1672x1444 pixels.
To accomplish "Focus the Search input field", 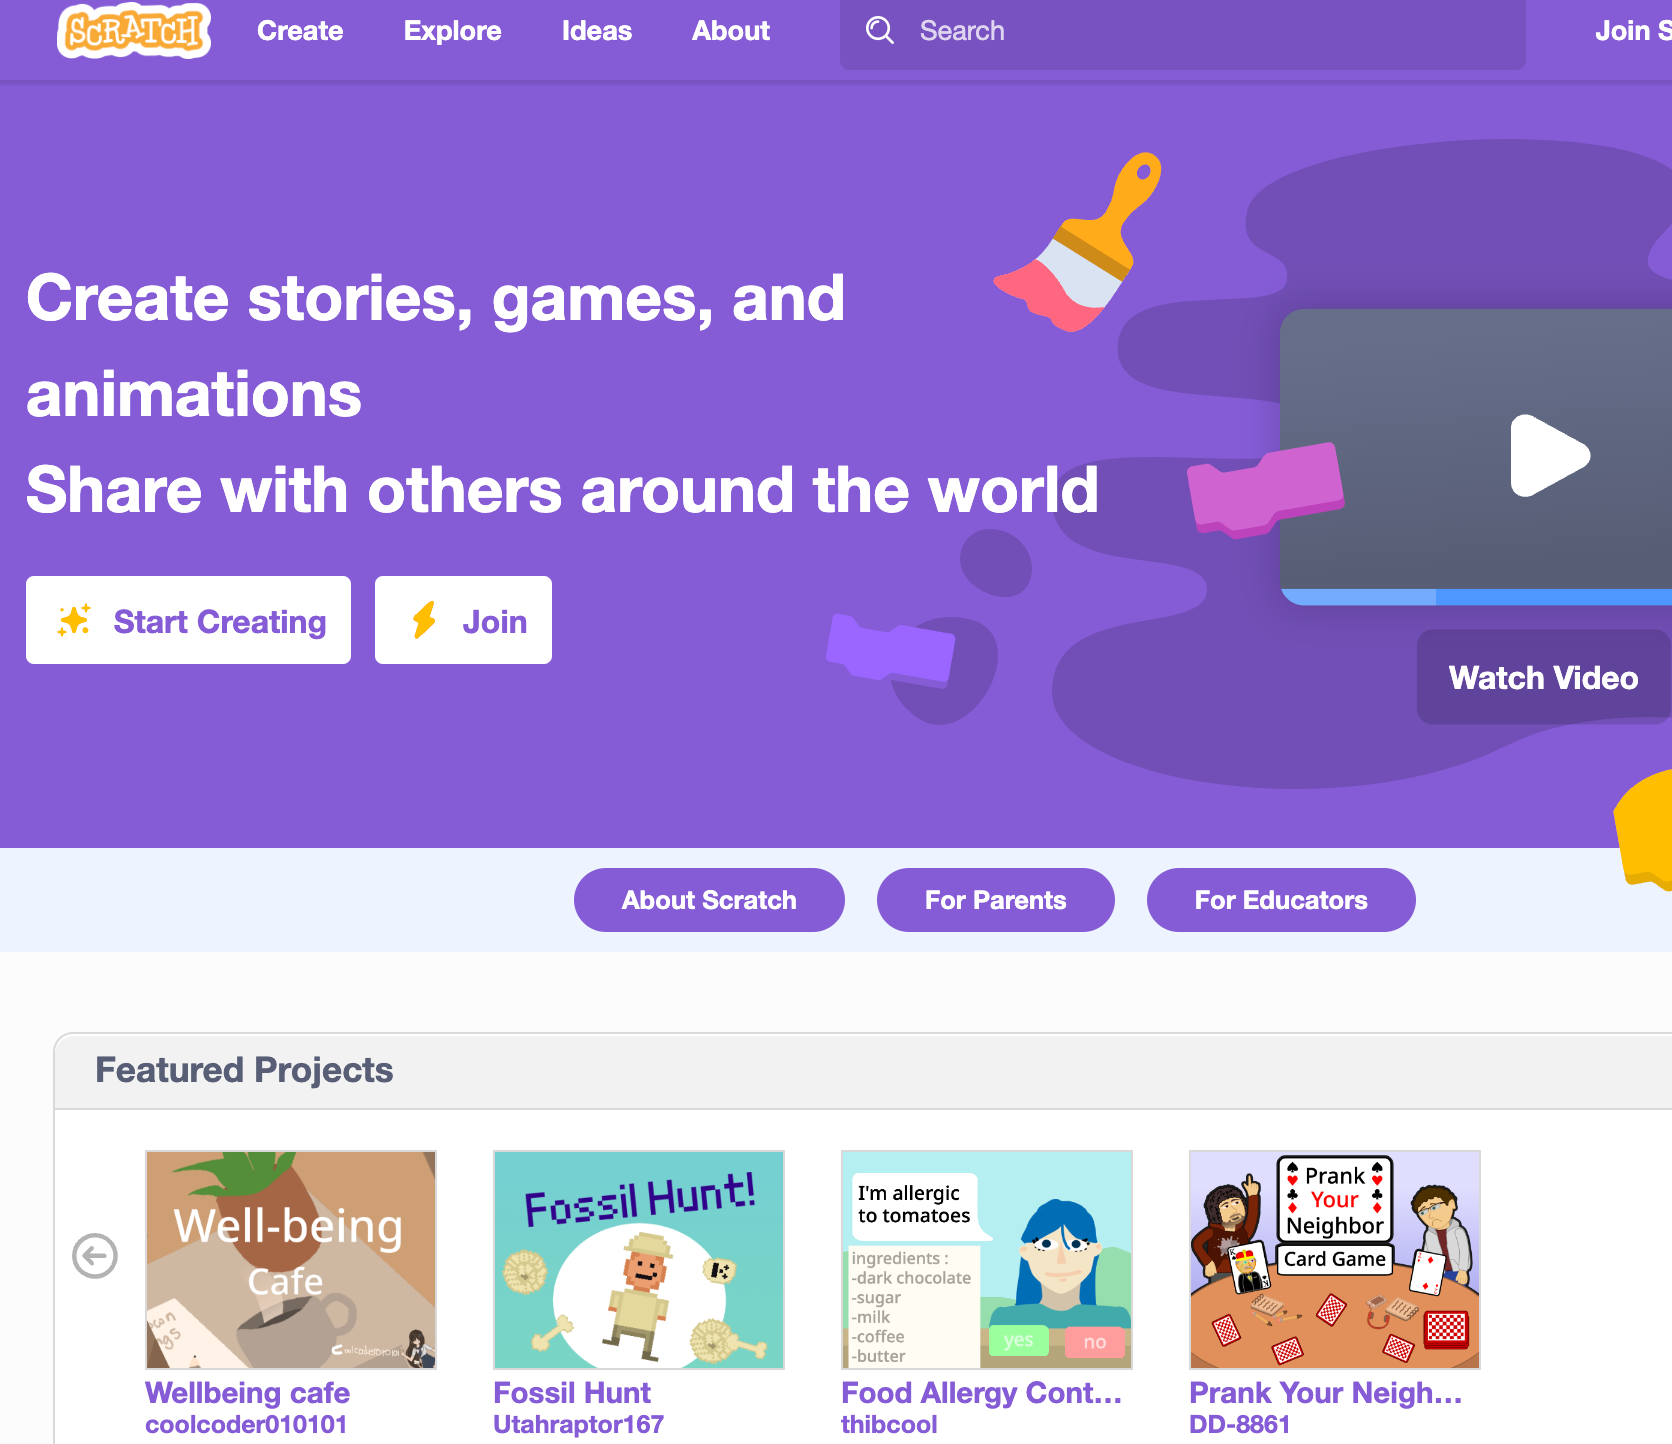I will tap(1183, 31).
